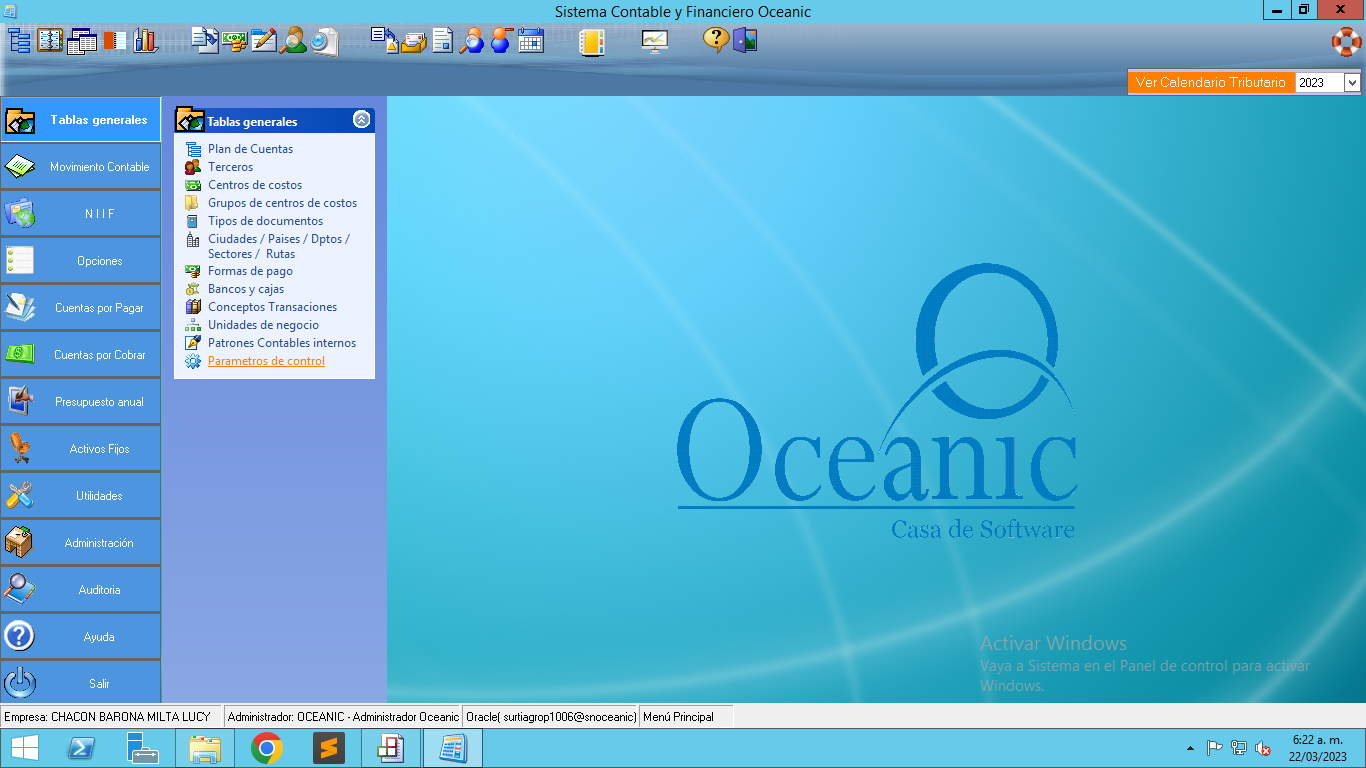The image size is (1366, 768).
Task: Open the Activos Fijos module
Action: pyautogui.click(x=80, y=449)
